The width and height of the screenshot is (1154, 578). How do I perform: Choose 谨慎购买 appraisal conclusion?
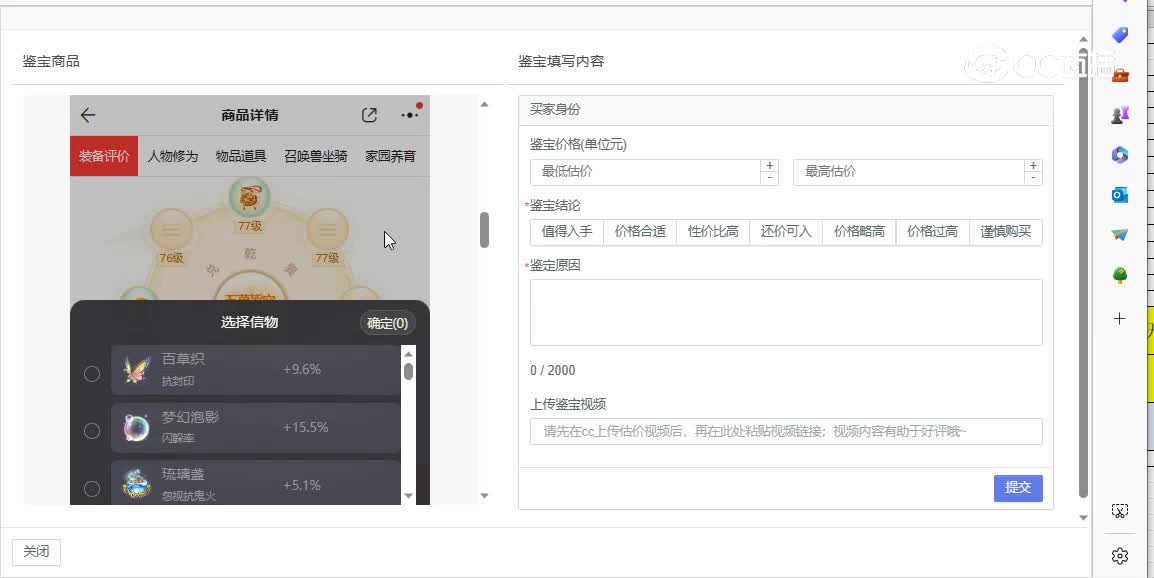pyautogui.click(x=1005, y=232)
